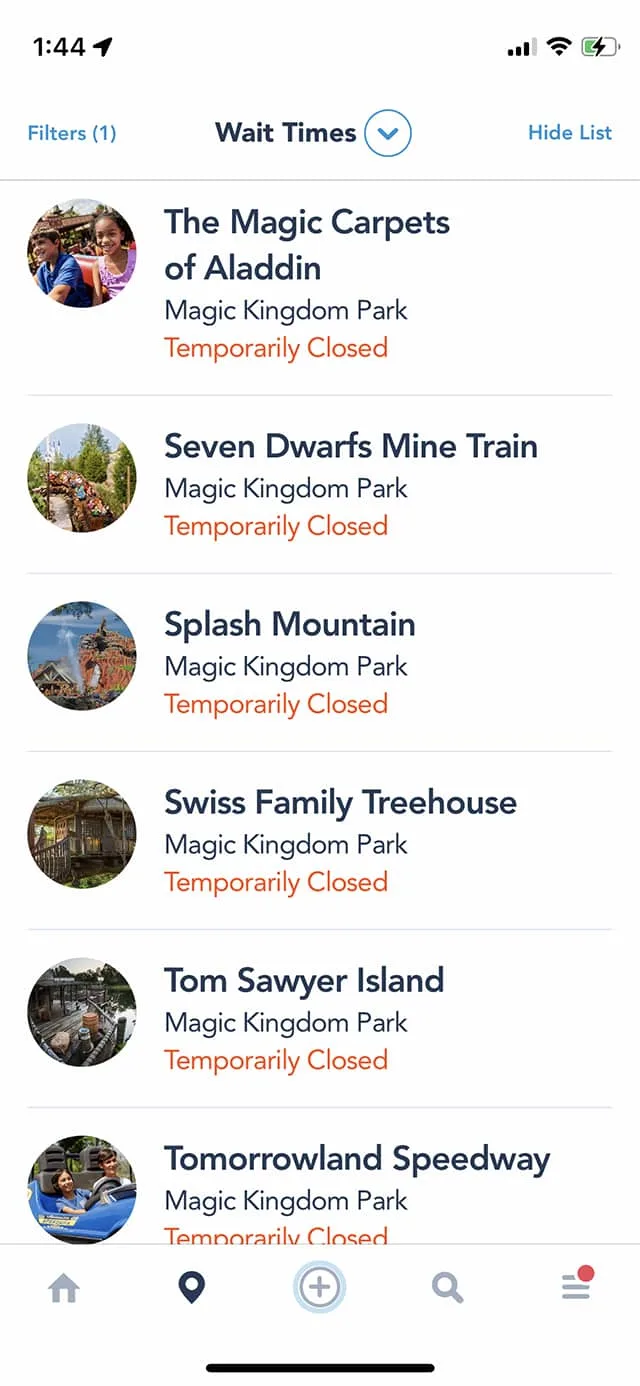Tap the Seven Dwarfs Mine Train thumbnail
The height and width of the screenshot is (1386, 640).
pos(82,478)
